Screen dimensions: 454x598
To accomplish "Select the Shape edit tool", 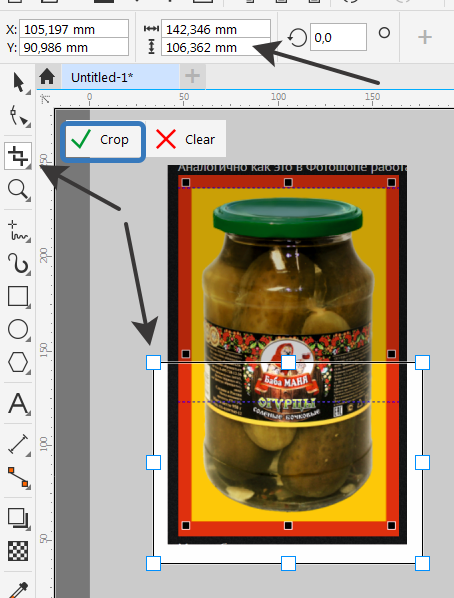I will [18, 116].
